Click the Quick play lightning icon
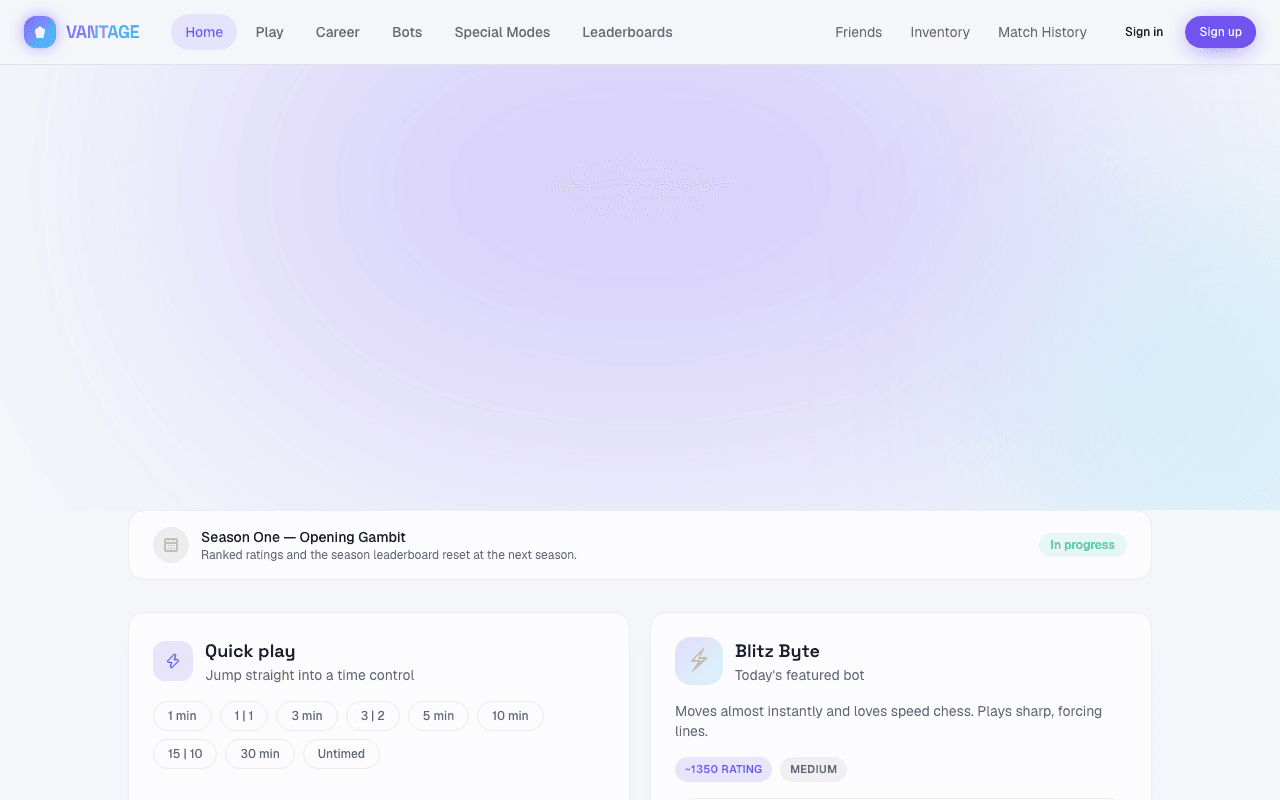 [x=173, y=661]
